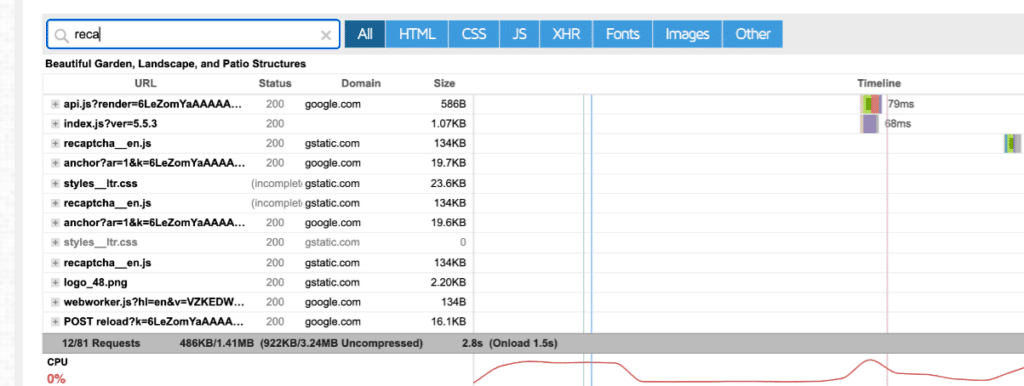Clear the search filter with the X icon
The width and height of the screenshot is (1024, 386).
point(326,35)
